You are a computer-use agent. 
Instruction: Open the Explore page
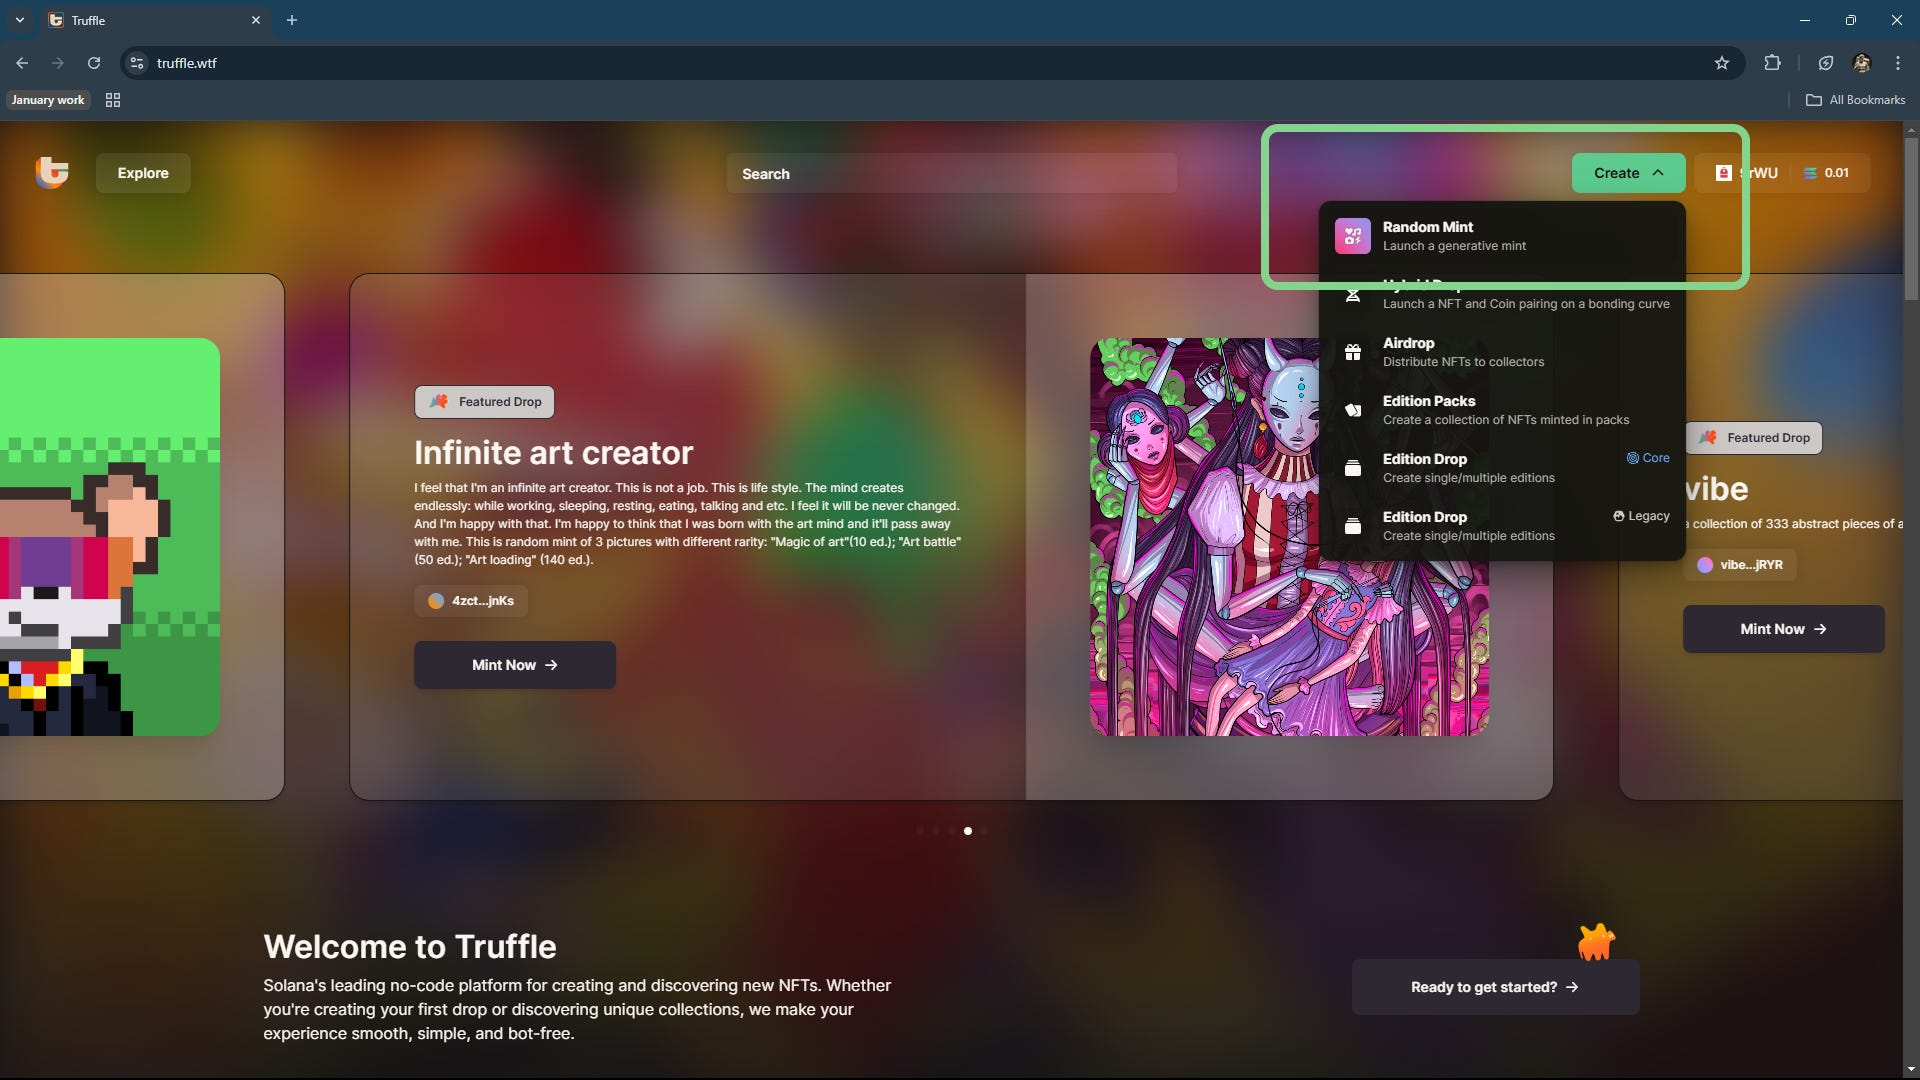pos(143,173)
